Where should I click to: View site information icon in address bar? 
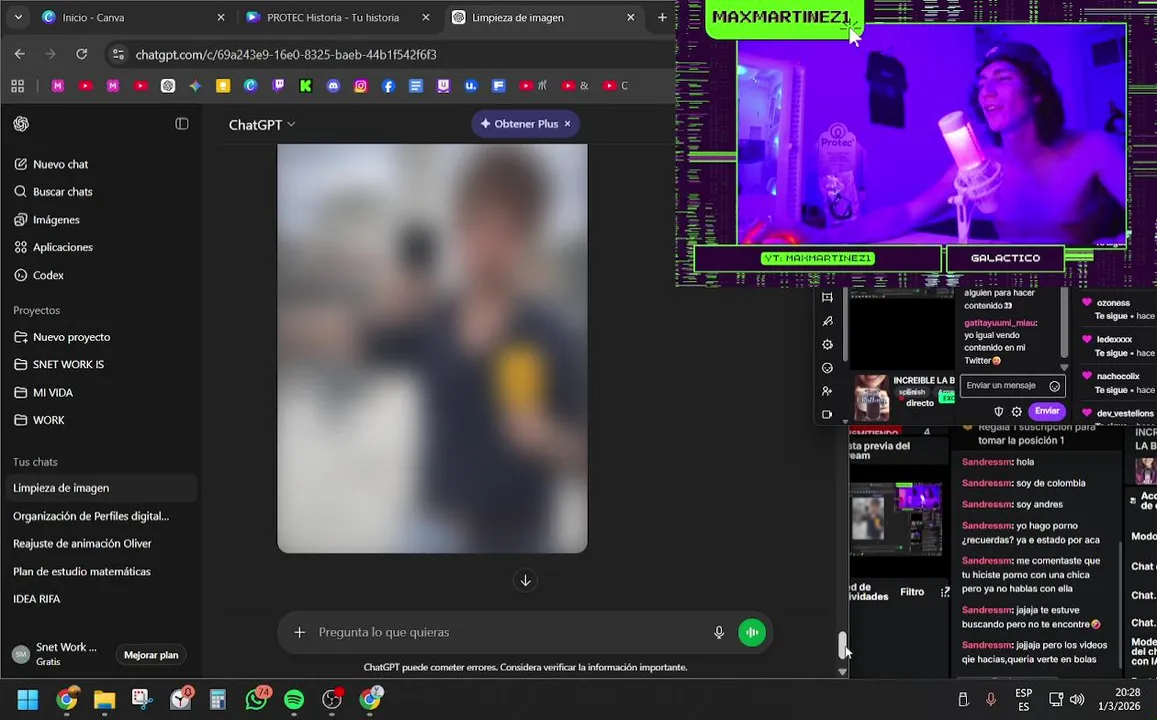[x=118, y=54]
